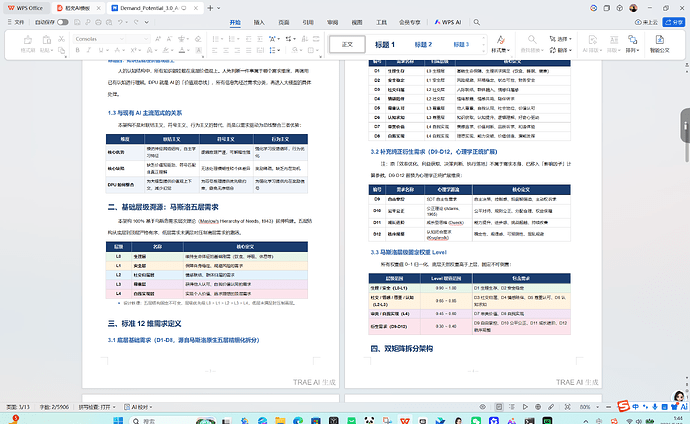
Task: Open the Insert (插入) ribbon tab
Action: 259,22
